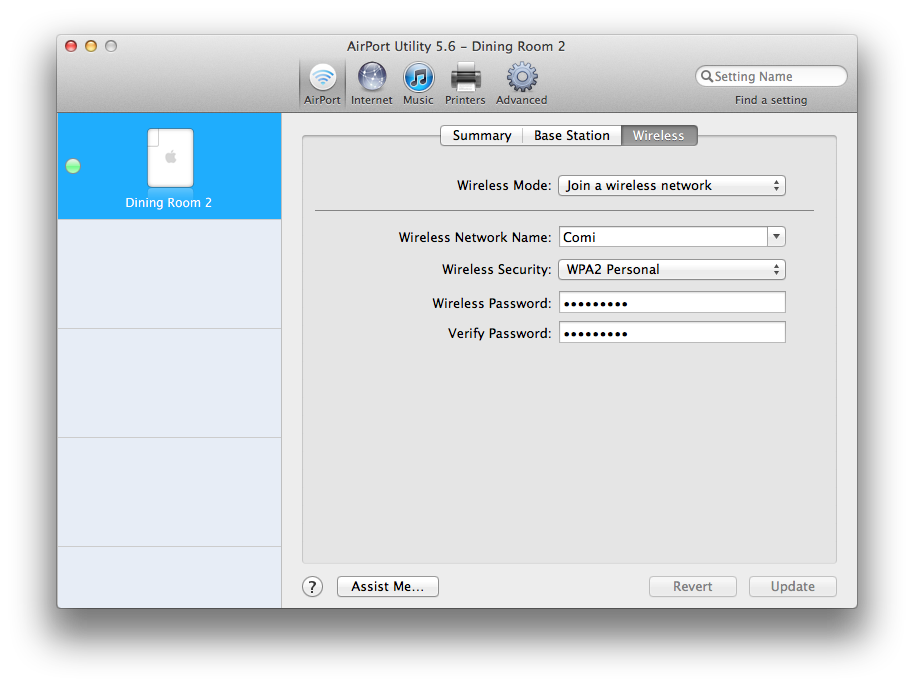The image size is (914, 687).
Task: Click the Find a setting label
Action: 771,100
